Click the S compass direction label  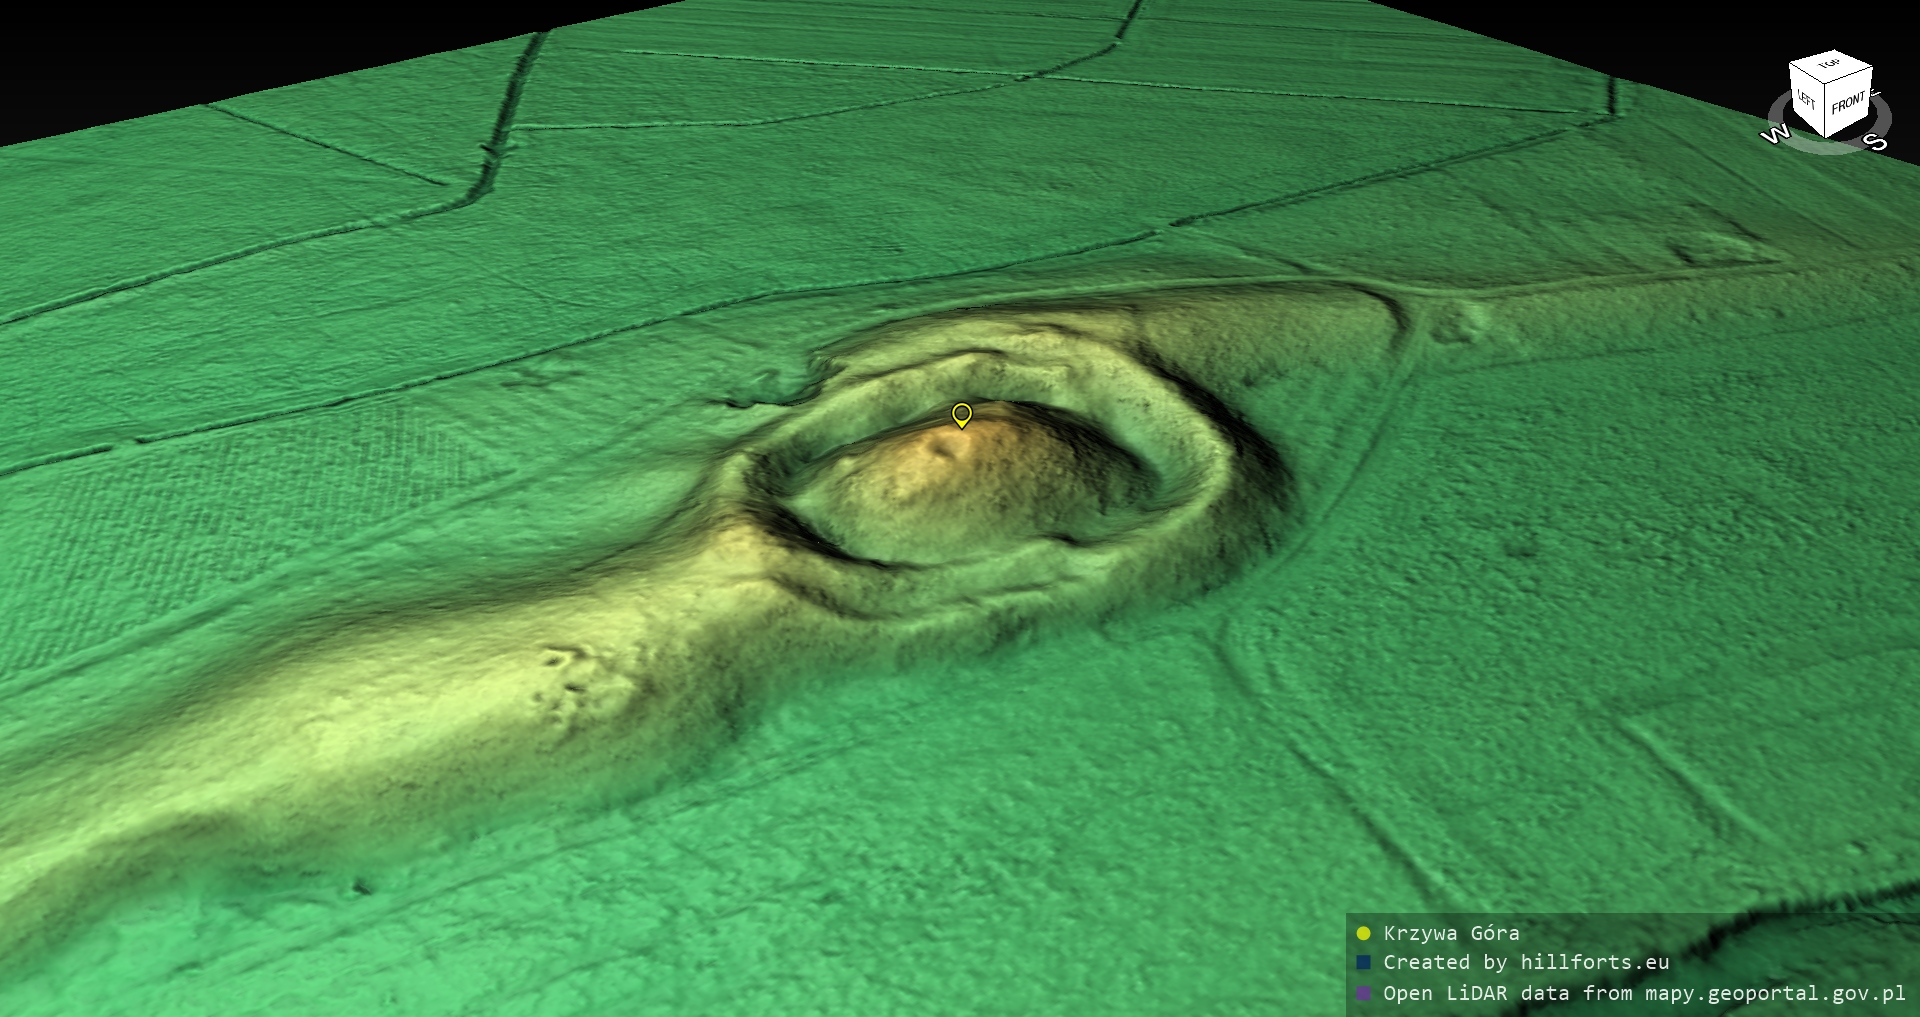tap(1877, 143)
